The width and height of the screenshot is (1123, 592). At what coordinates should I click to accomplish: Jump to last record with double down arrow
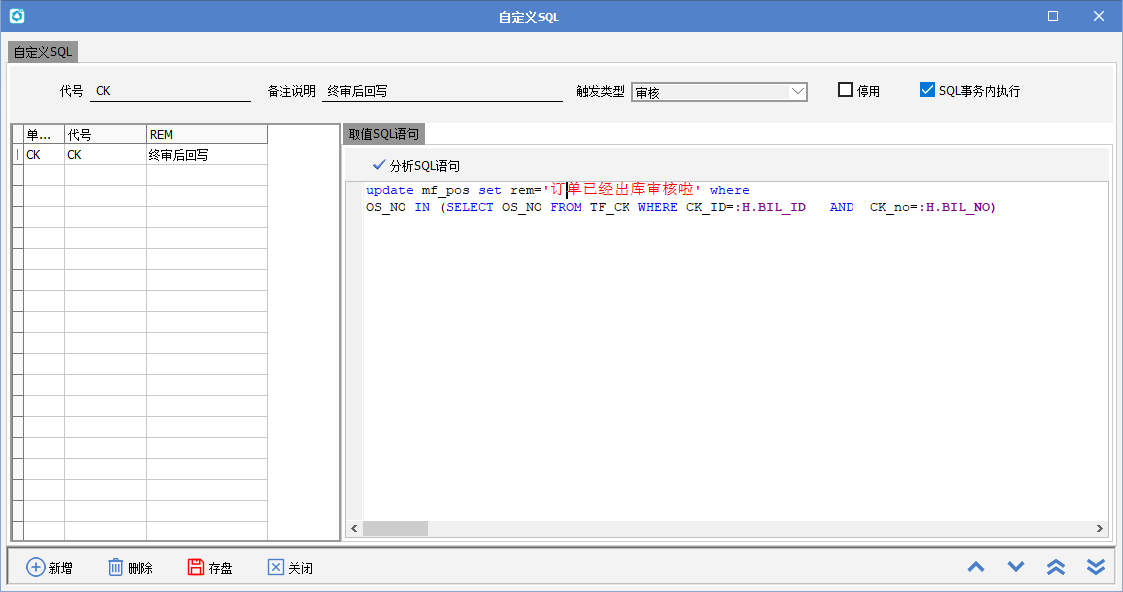1096,567
